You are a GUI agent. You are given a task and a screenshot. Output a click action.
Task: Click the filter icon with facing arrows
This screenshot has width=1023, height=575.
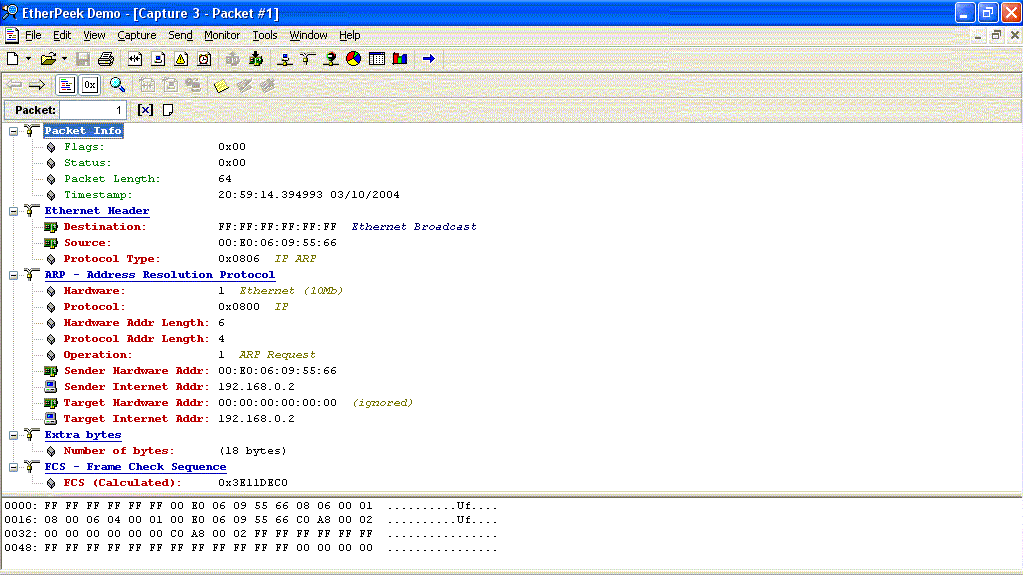point(135,59)
